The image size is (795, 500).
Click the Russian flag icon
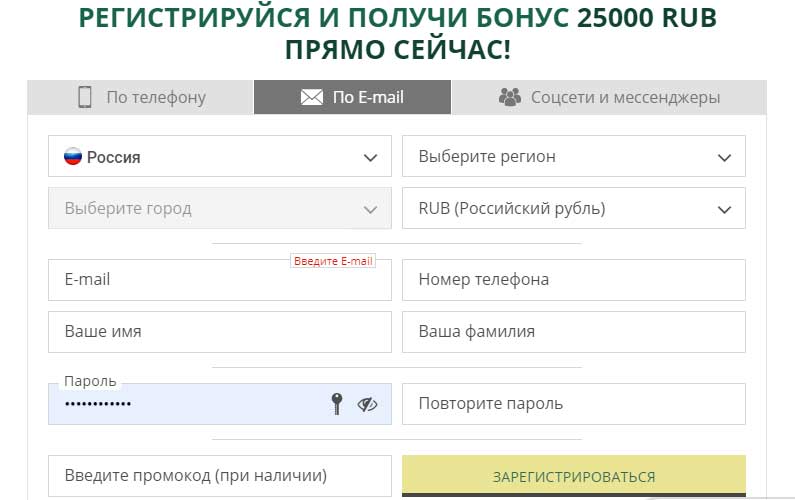pos(73,156)
